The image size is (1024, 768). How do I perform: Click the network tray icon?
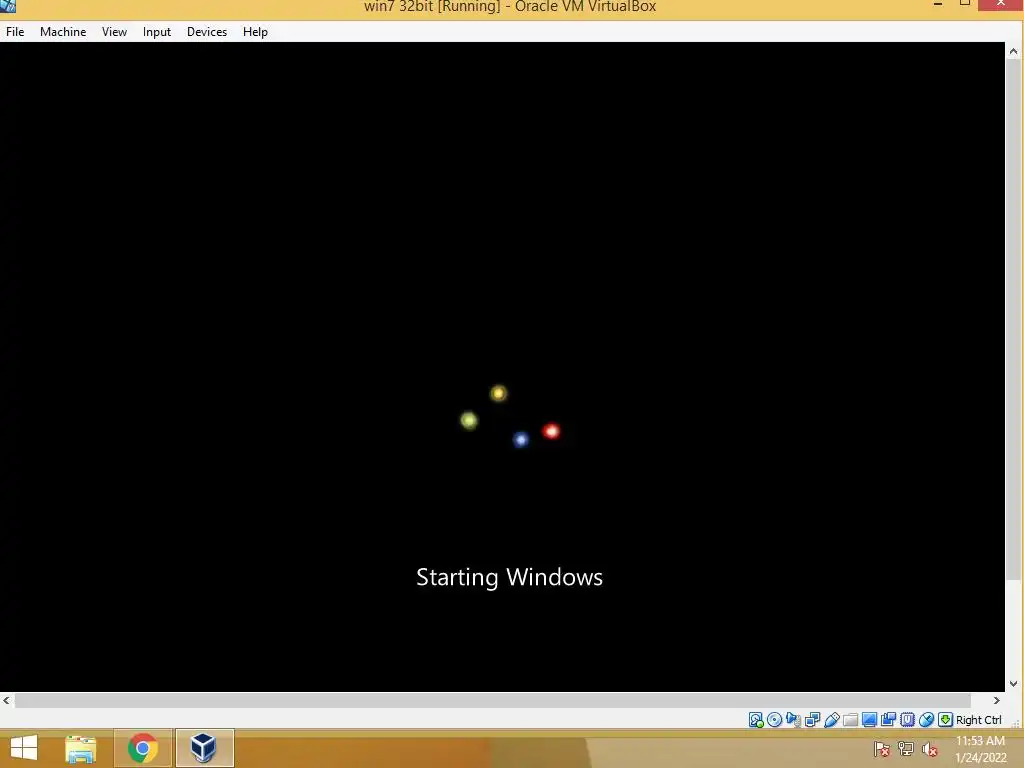[x=906, y=749]
